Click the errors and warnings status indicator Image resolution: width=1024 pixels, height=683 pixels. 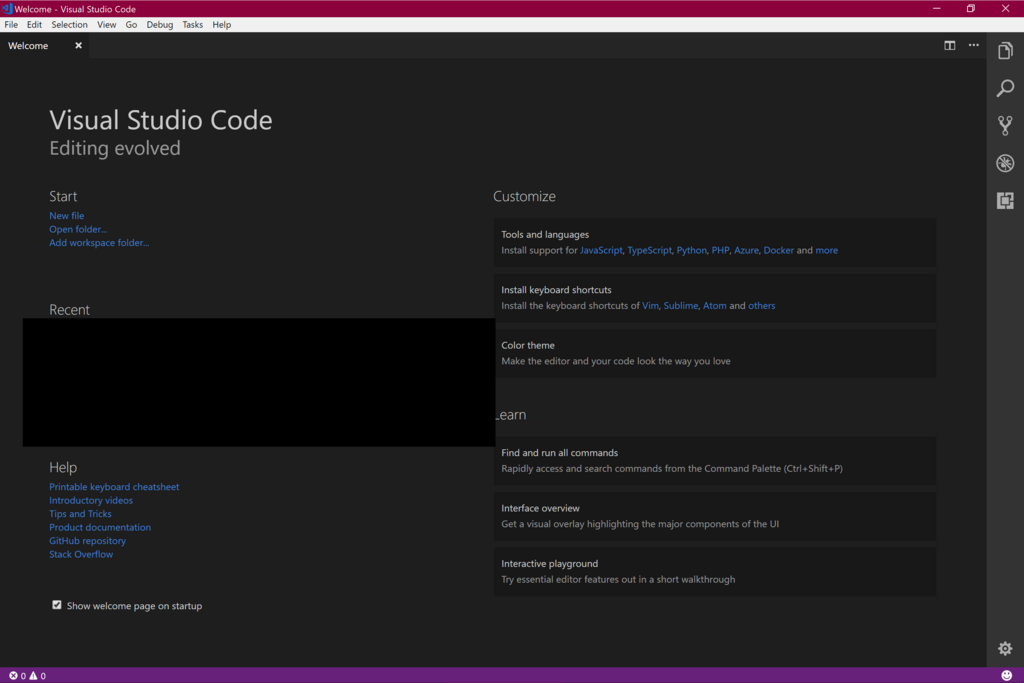(27, 675)
